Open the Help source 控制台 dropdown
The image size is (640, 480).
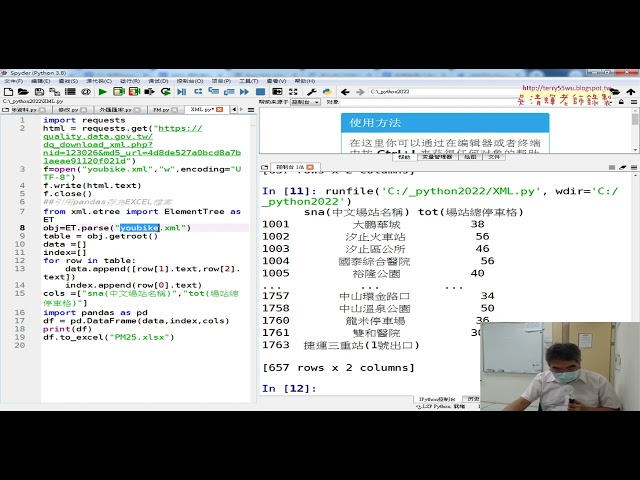coord(305,102)
